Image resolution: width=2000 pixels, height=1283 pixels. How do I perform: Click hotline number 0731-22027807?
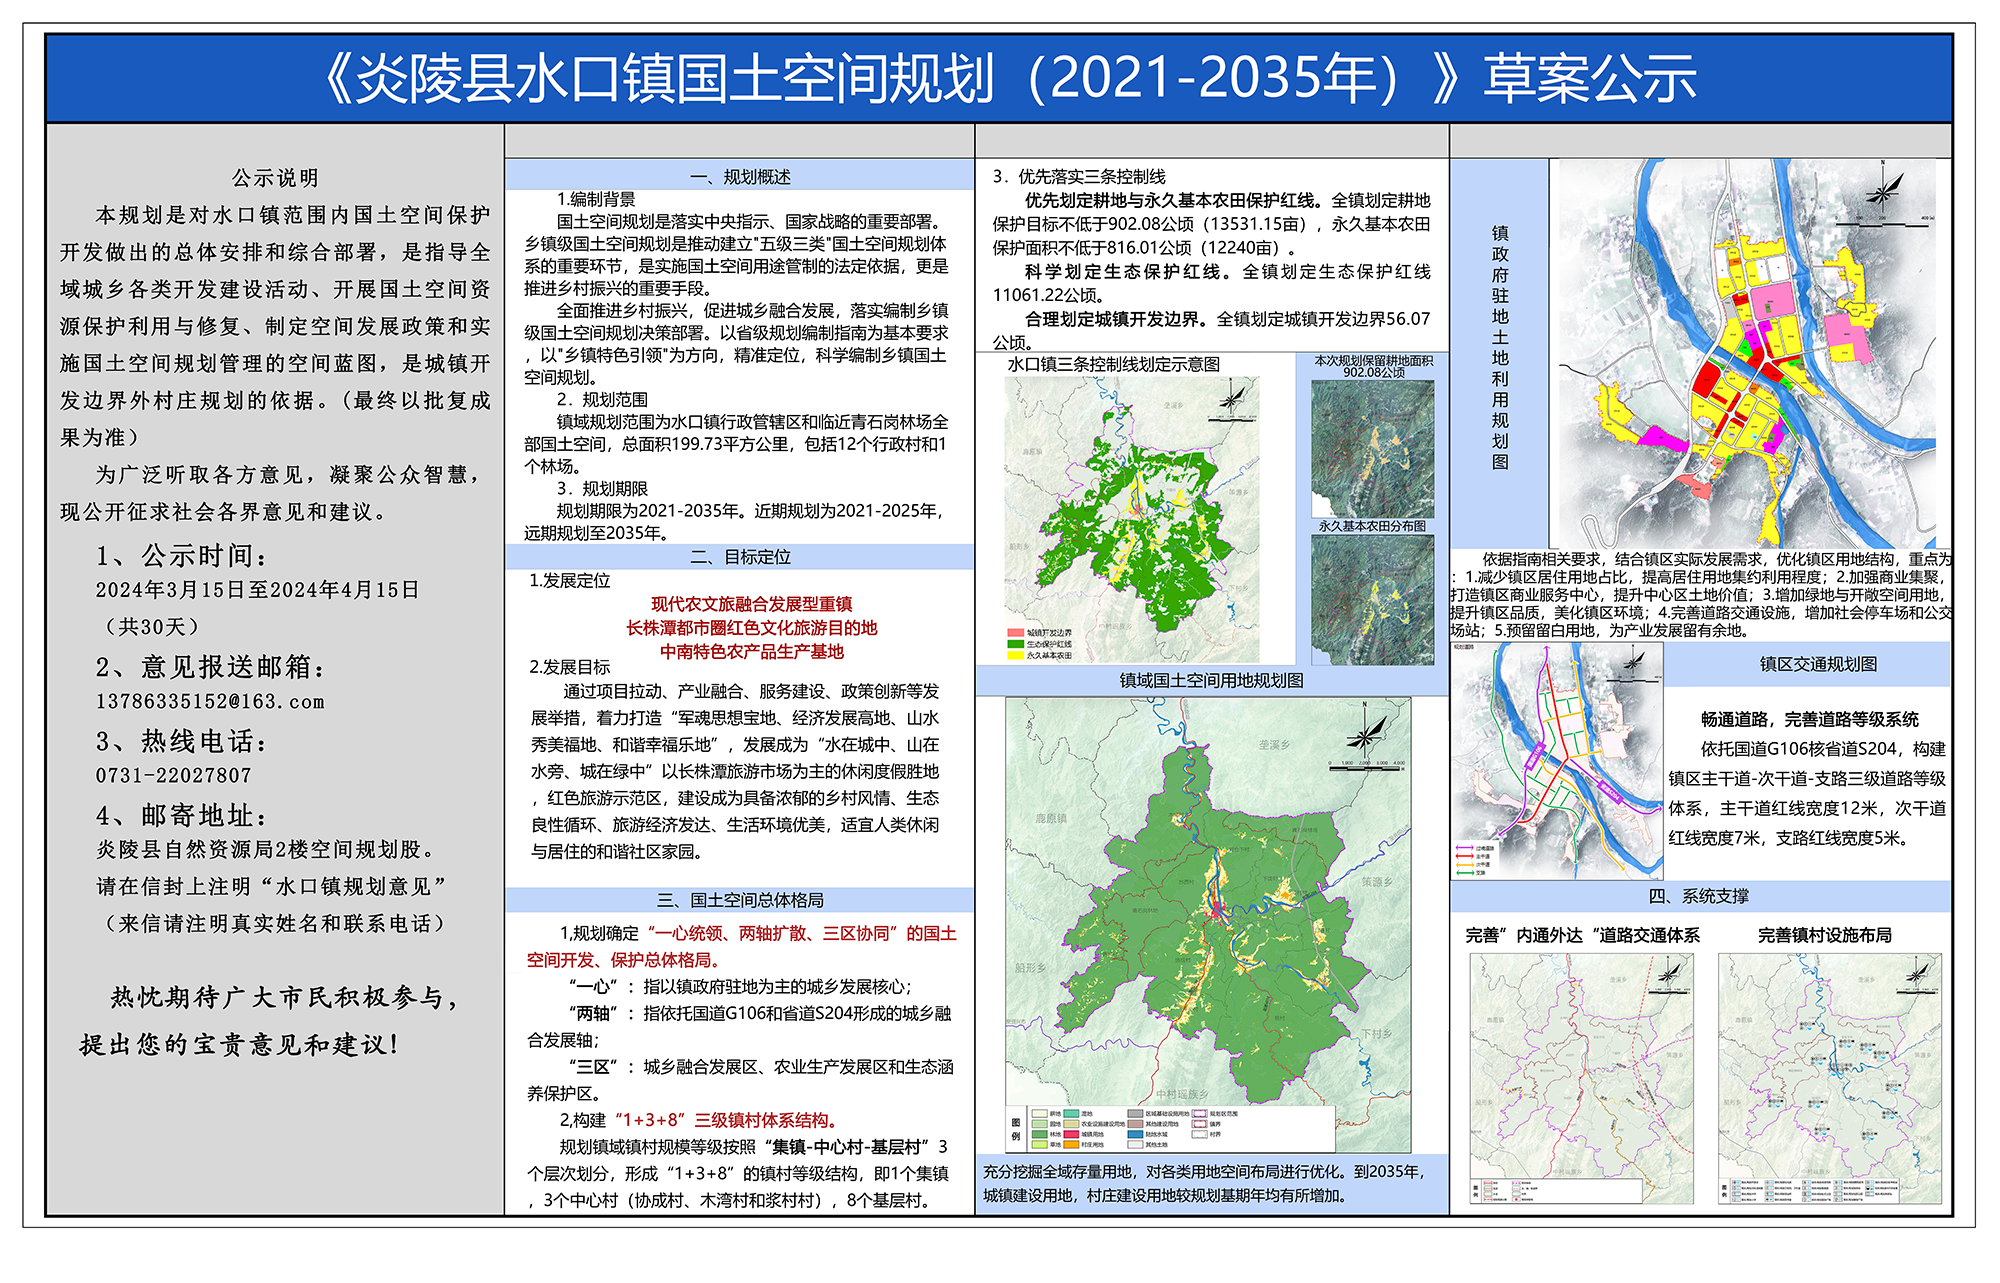coord(173,776)
